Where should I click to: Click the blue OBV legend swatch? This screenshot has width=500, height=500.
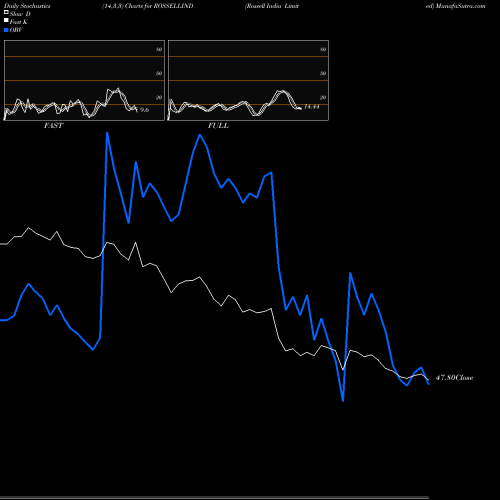pos(6,30)
